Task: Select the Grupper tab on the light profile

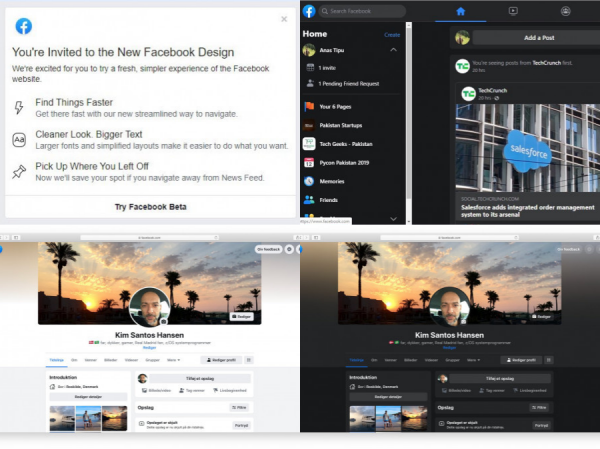Action: [152, 360]
